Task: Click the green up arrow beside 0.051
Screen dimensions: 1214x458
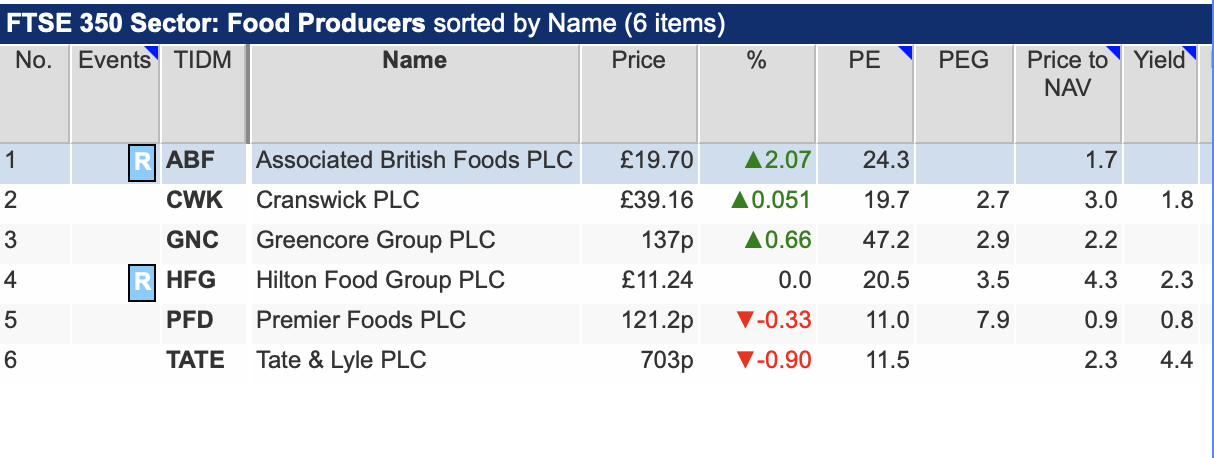Action: [x=741, y=200]
